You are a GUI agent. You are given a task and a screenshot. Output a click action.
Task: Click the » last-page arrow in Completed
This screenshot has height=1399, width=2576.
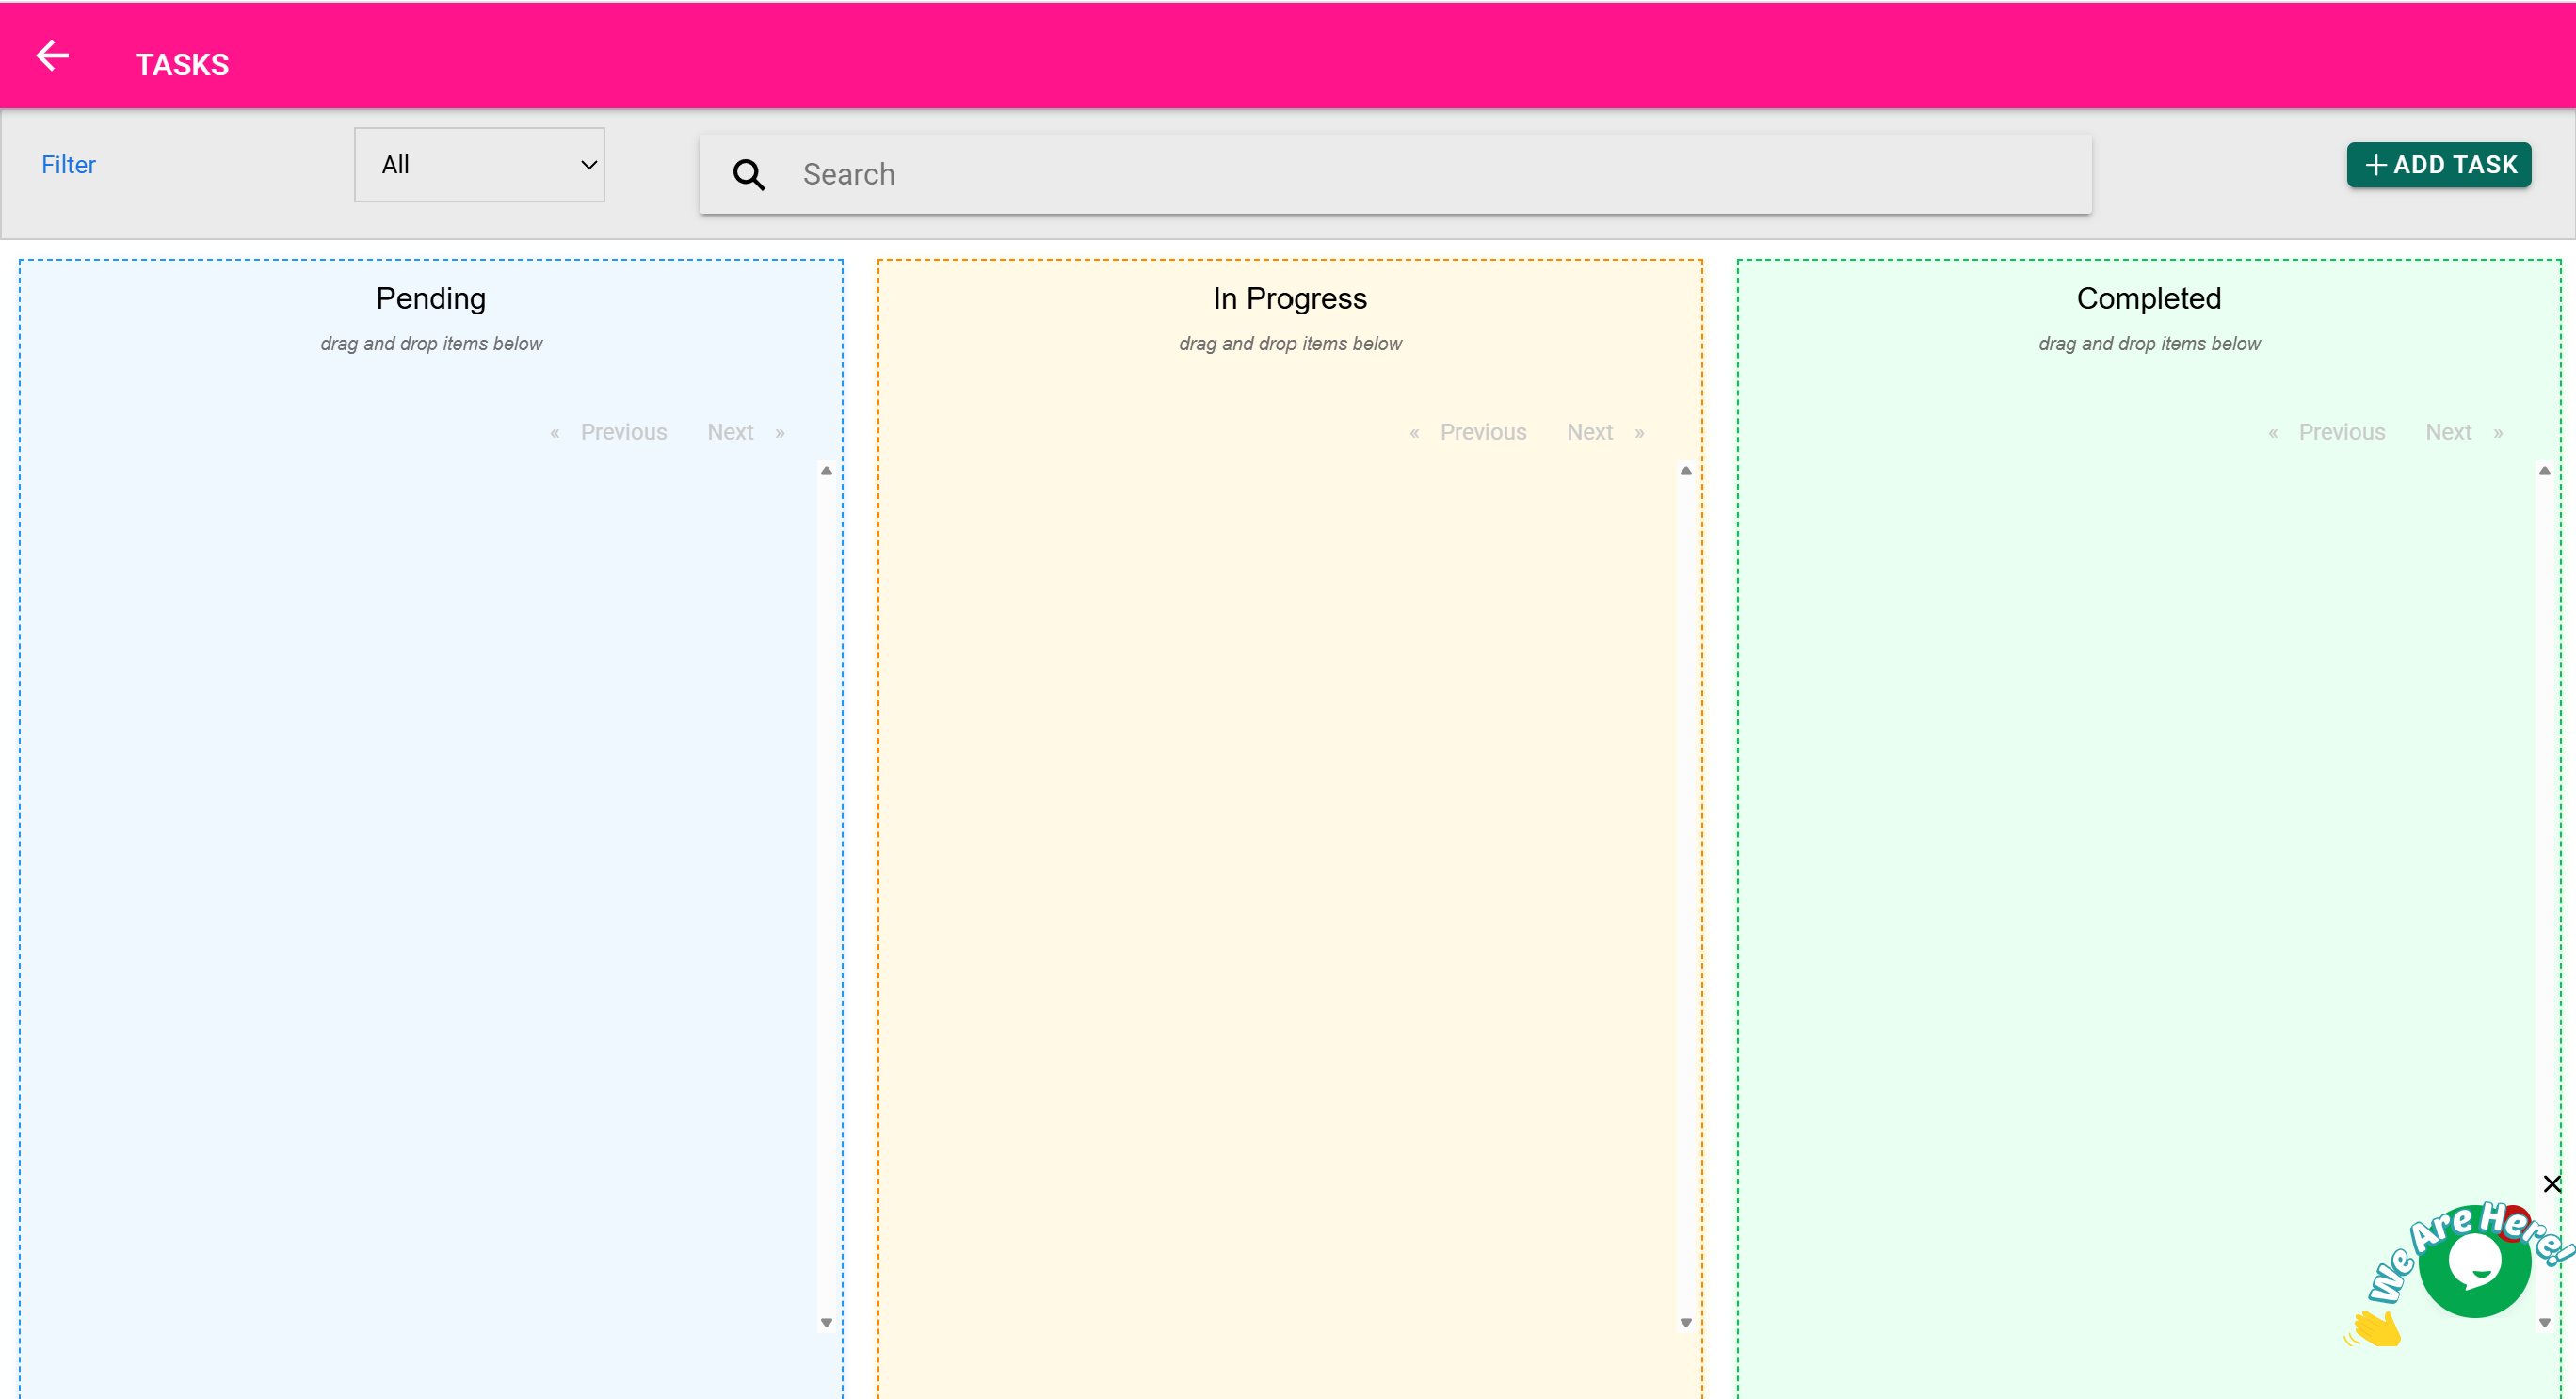tap(2498, 433)
